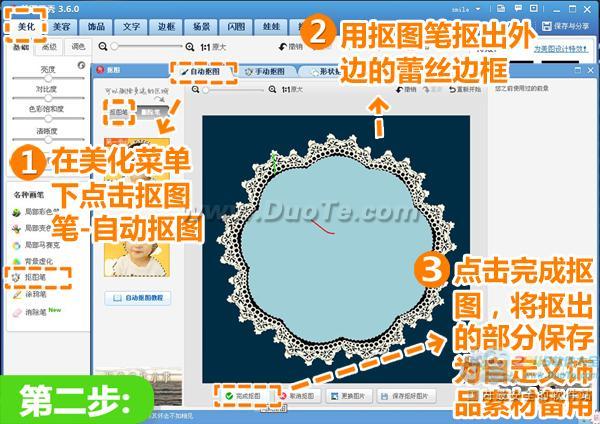Adjust the cutout dialog zoom slider
The height and width of the screenshot is (424, 600).
coord(234,90)
